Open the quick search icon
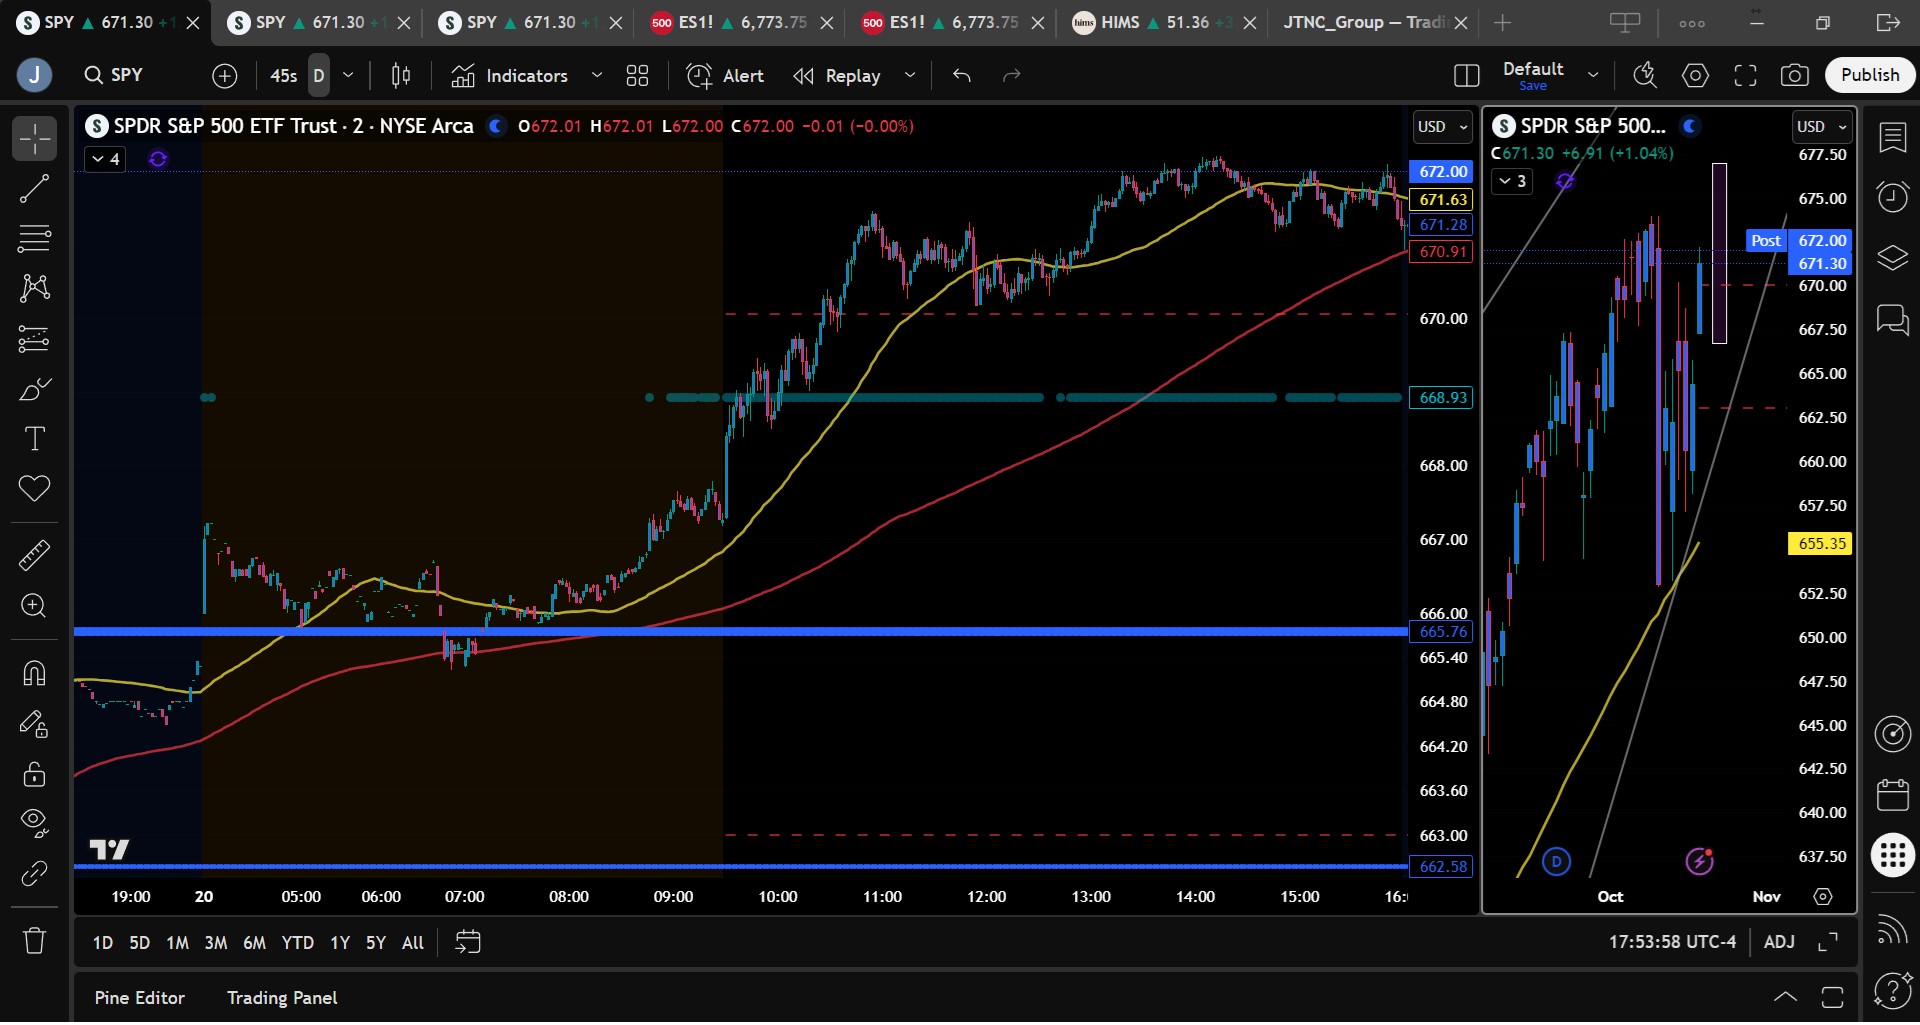The height and width of the screenshot is (1025, 1920). point(1645,75)
